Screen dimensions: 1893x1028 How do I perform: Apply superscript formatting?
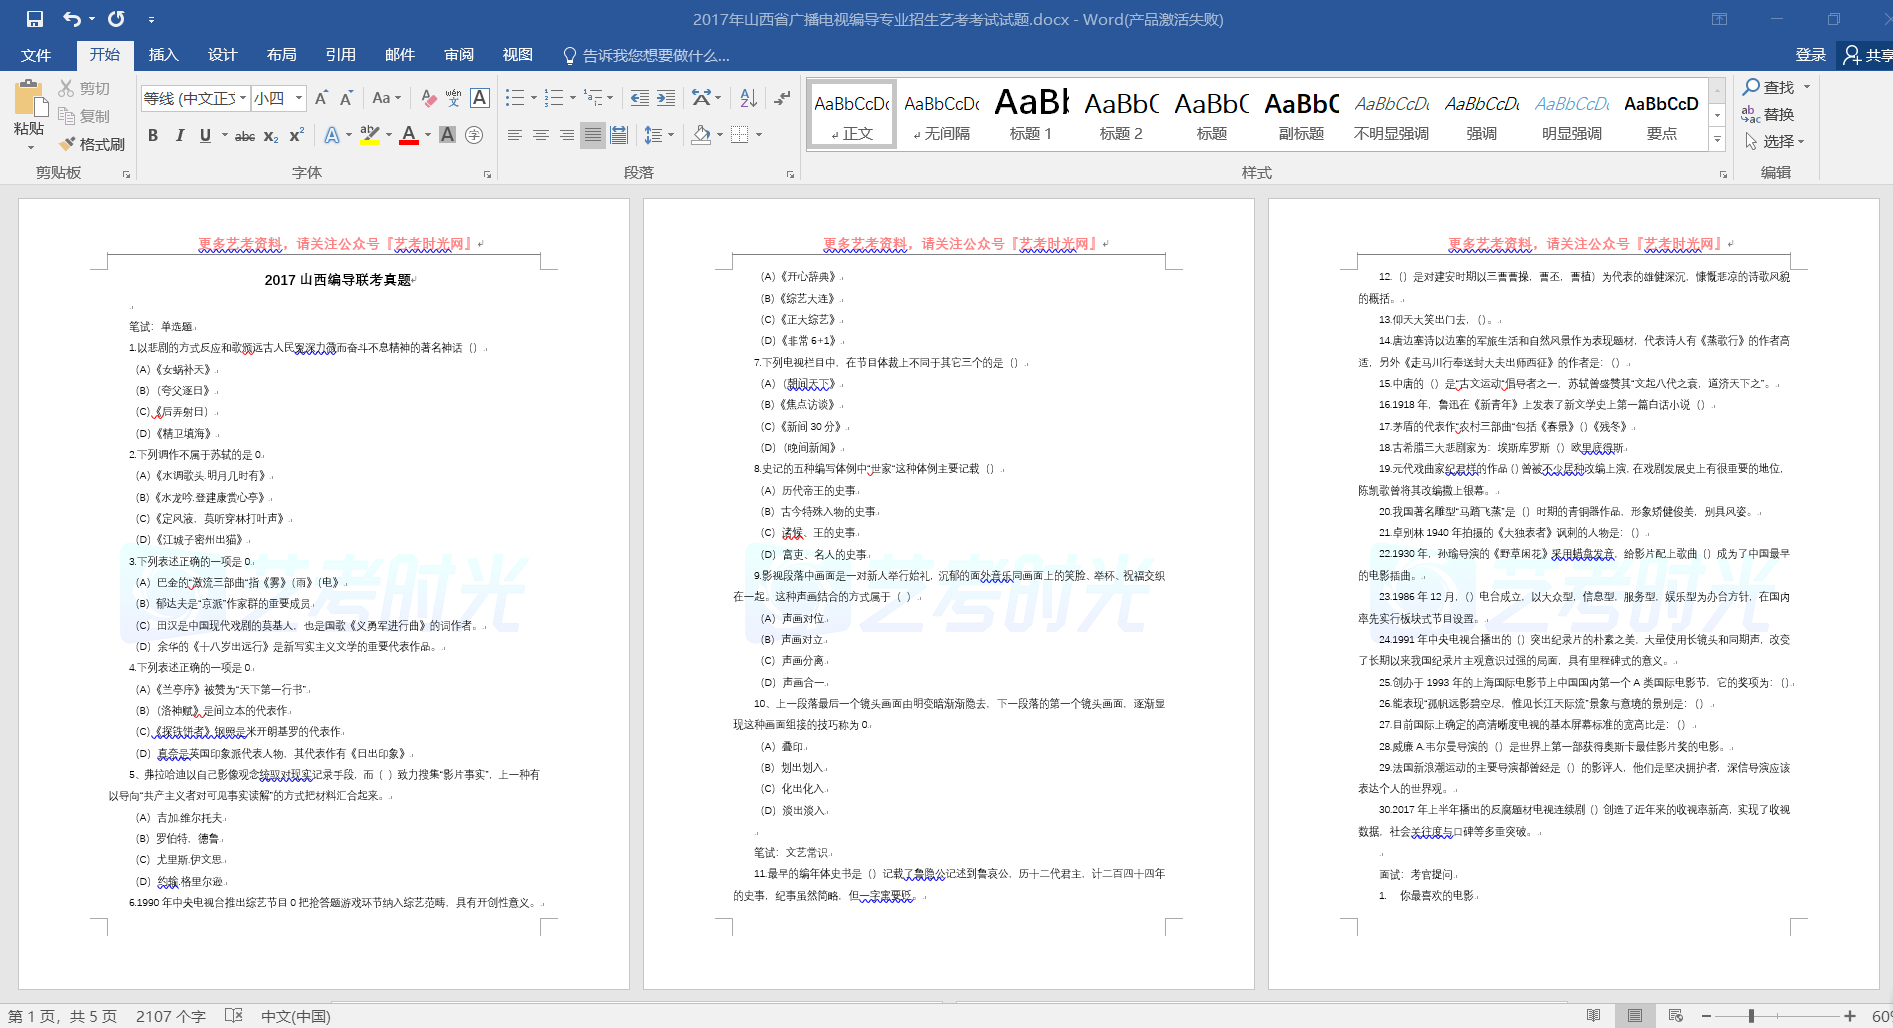pyautogui.click(x=297, y=135)
